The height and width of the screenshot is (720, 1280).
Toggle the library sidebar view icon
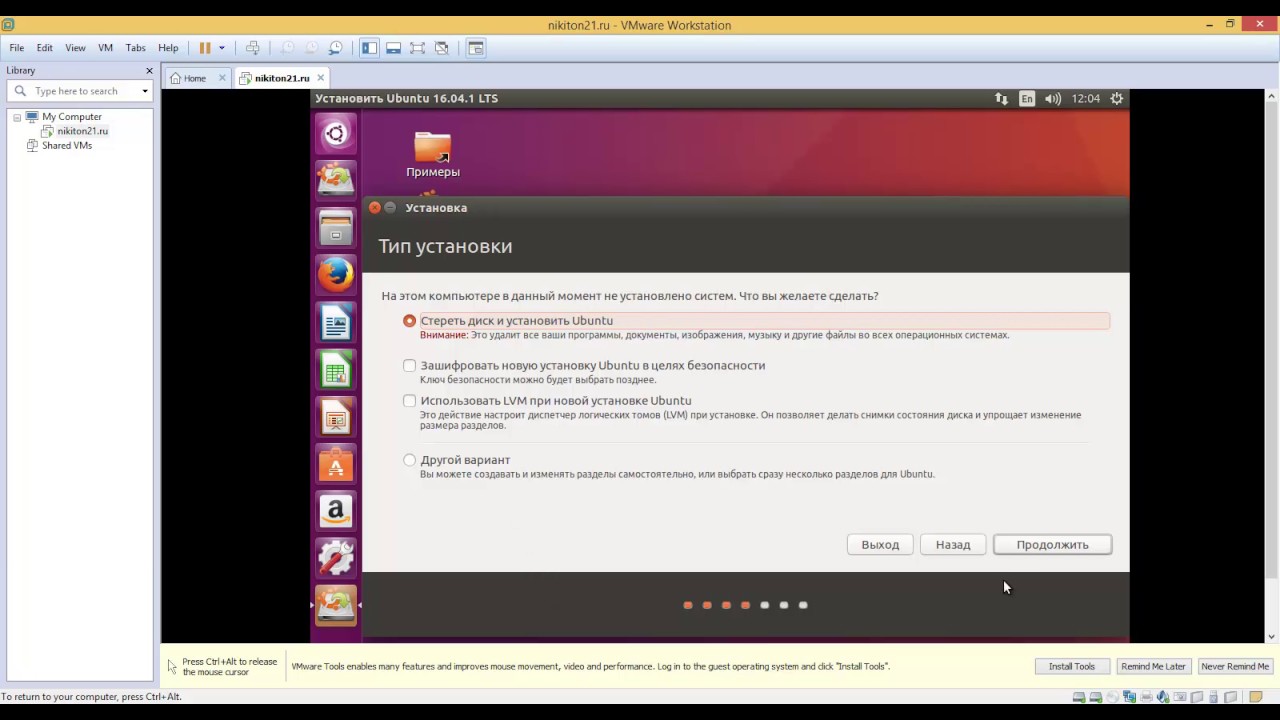pyautogui.click(x=369, y=48)
